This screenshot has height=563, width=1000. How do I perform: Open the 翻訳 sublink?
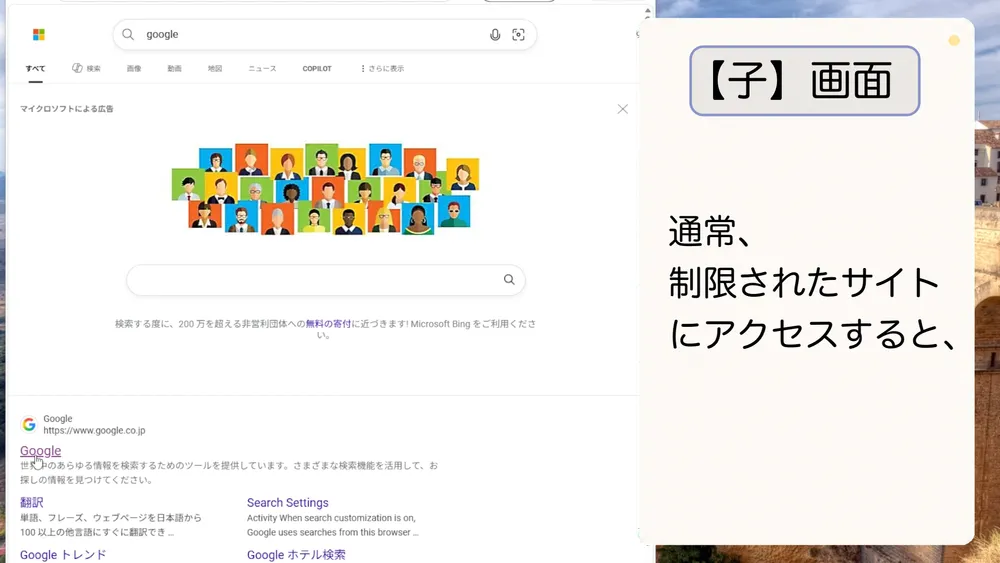tap(31, 502)
